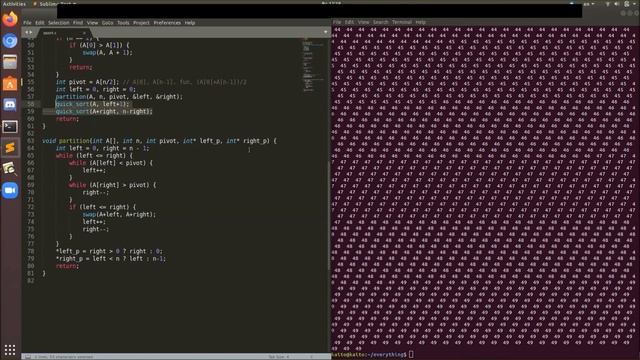Click the '*right_p = left < n' line
The height and width of the screenshot is (360, 640).
point(111,258)
